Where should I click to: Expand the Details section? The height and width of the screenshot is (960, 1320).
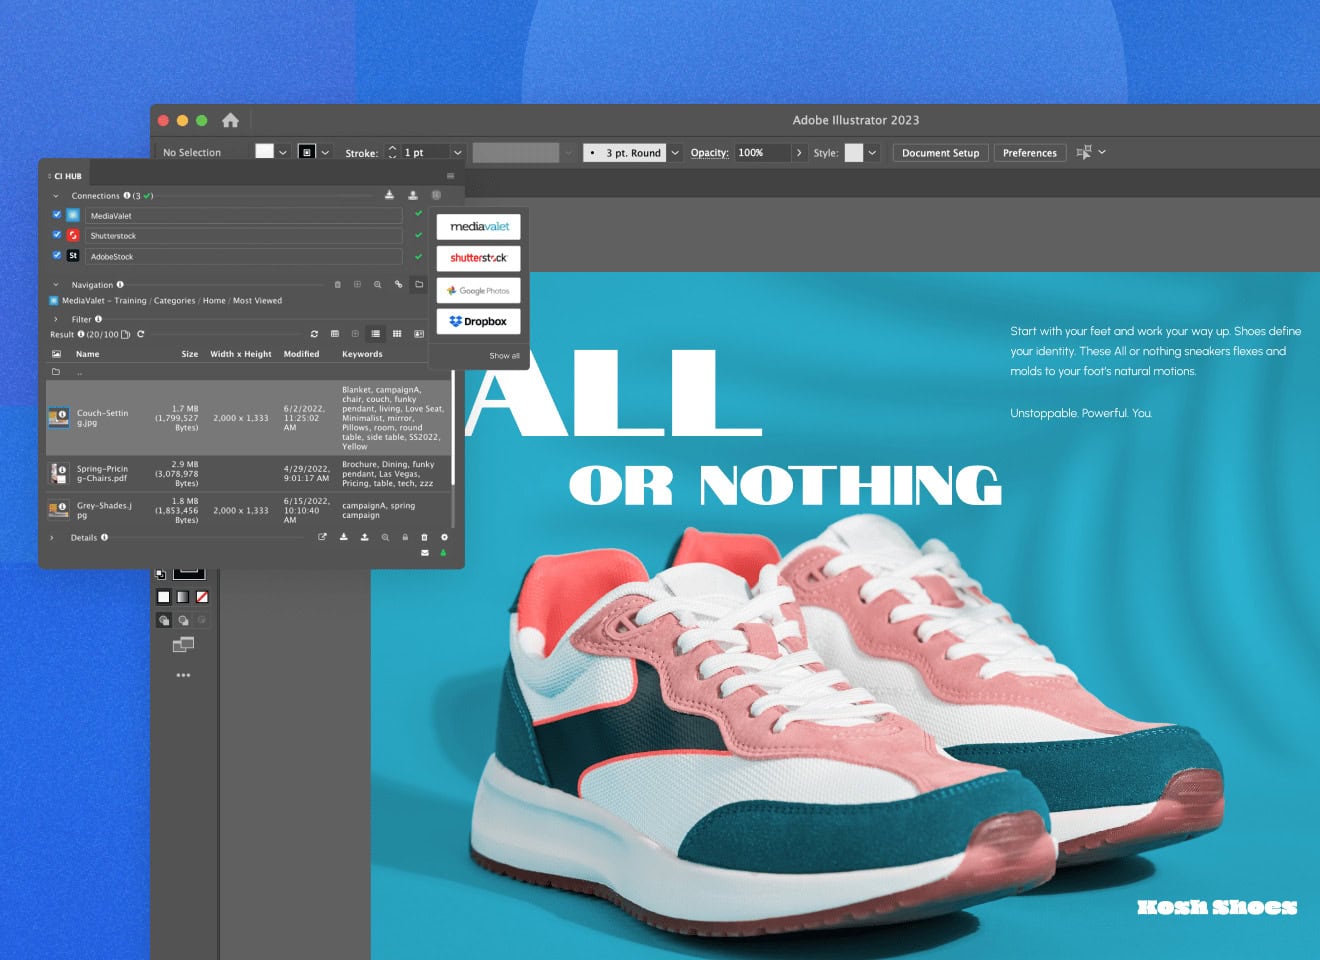[x=52, y=538]
